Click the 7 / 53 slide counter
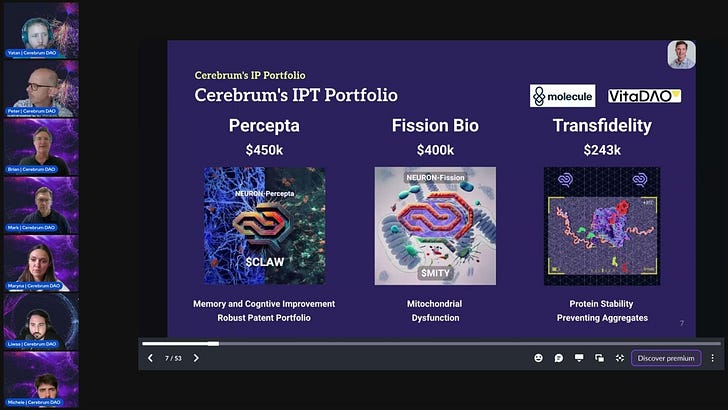This screenshot has height=410, width=728. (x=173, y=358)
